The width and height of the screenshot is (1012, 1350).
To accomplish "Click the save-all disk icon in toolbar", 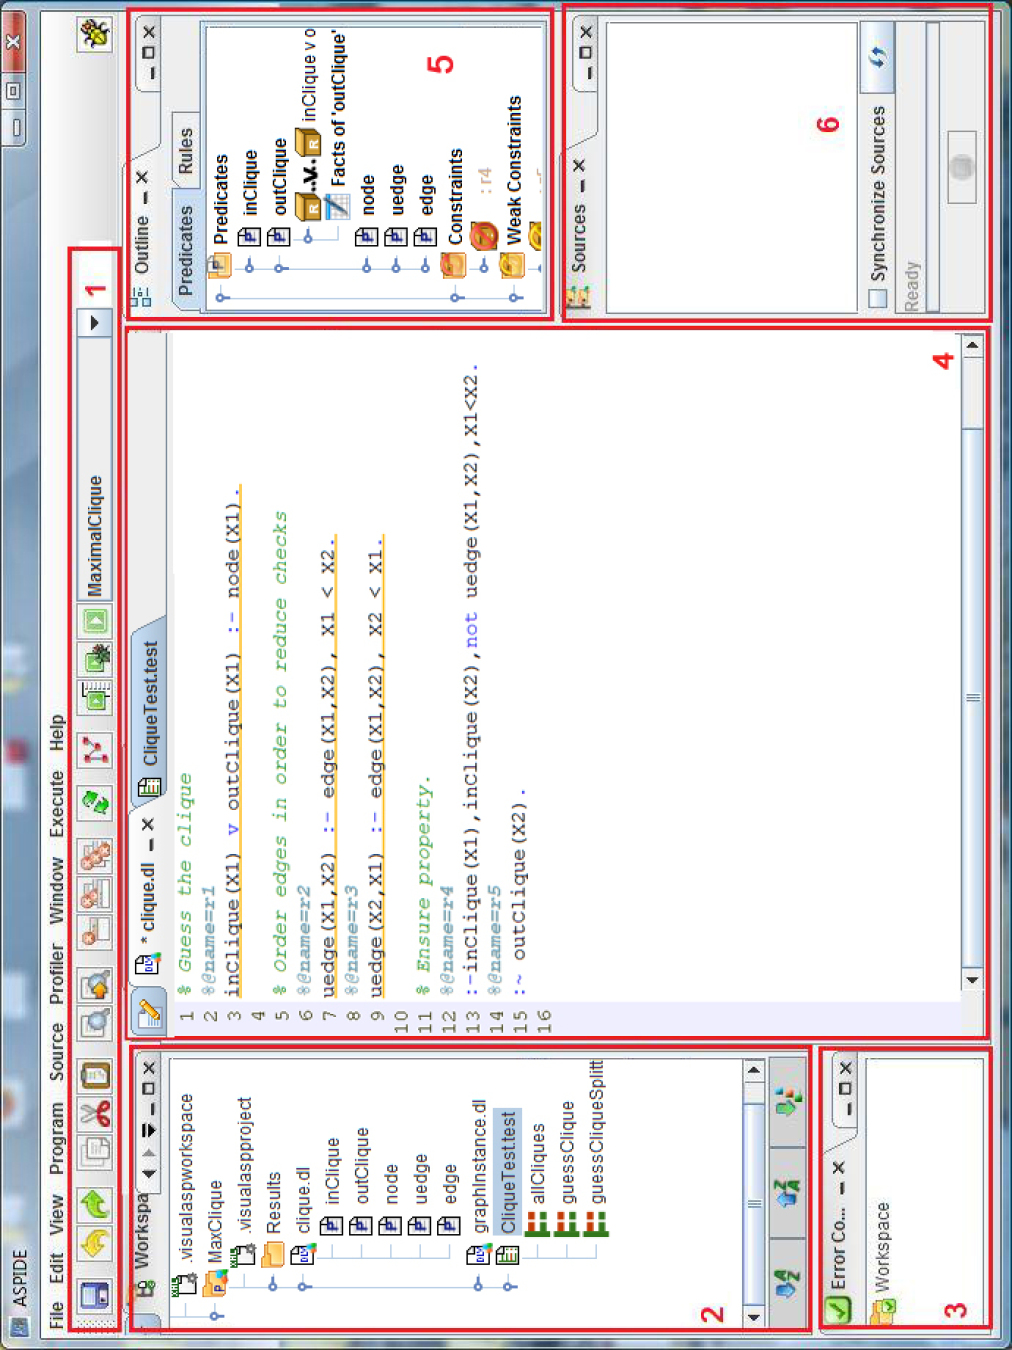I will point(95,1295).
